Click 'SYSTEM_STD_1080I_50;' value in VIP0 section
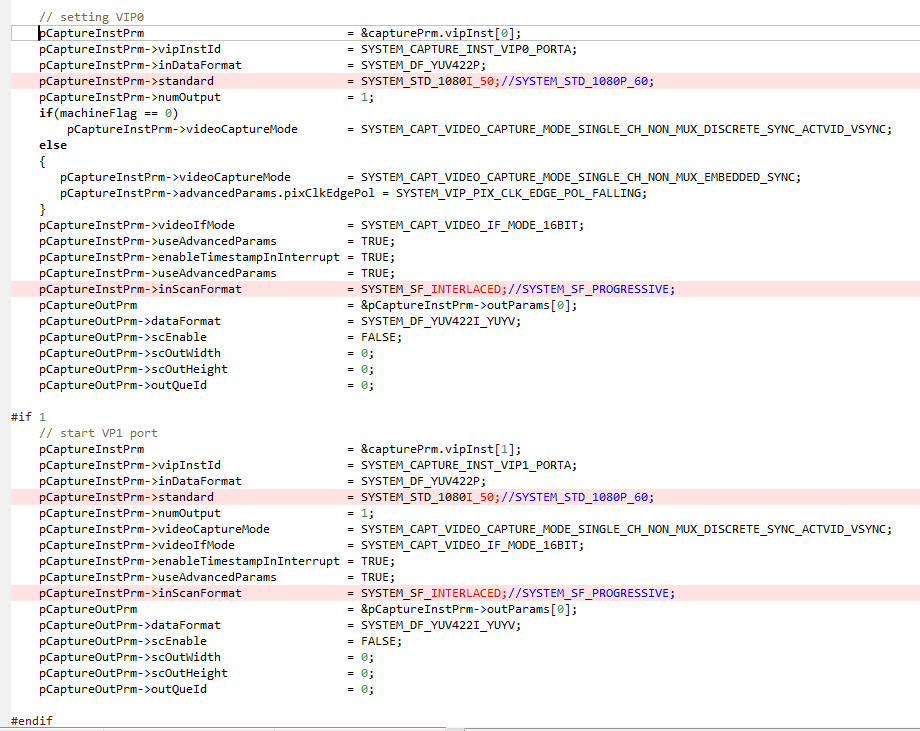Viewport: 920px width, 731px height. point(431,81)
